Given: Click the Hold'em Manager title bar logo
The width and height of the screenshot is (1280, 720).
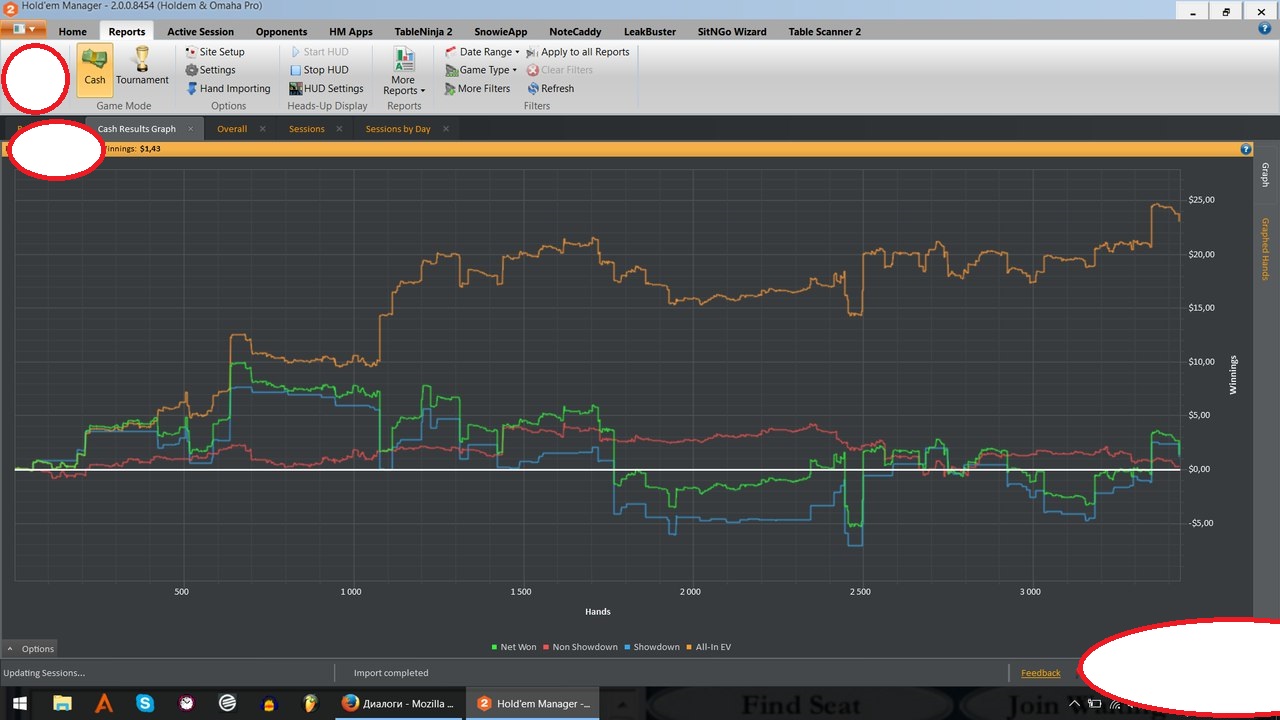Looking at the screenshot, I should [x=10, y=9].
